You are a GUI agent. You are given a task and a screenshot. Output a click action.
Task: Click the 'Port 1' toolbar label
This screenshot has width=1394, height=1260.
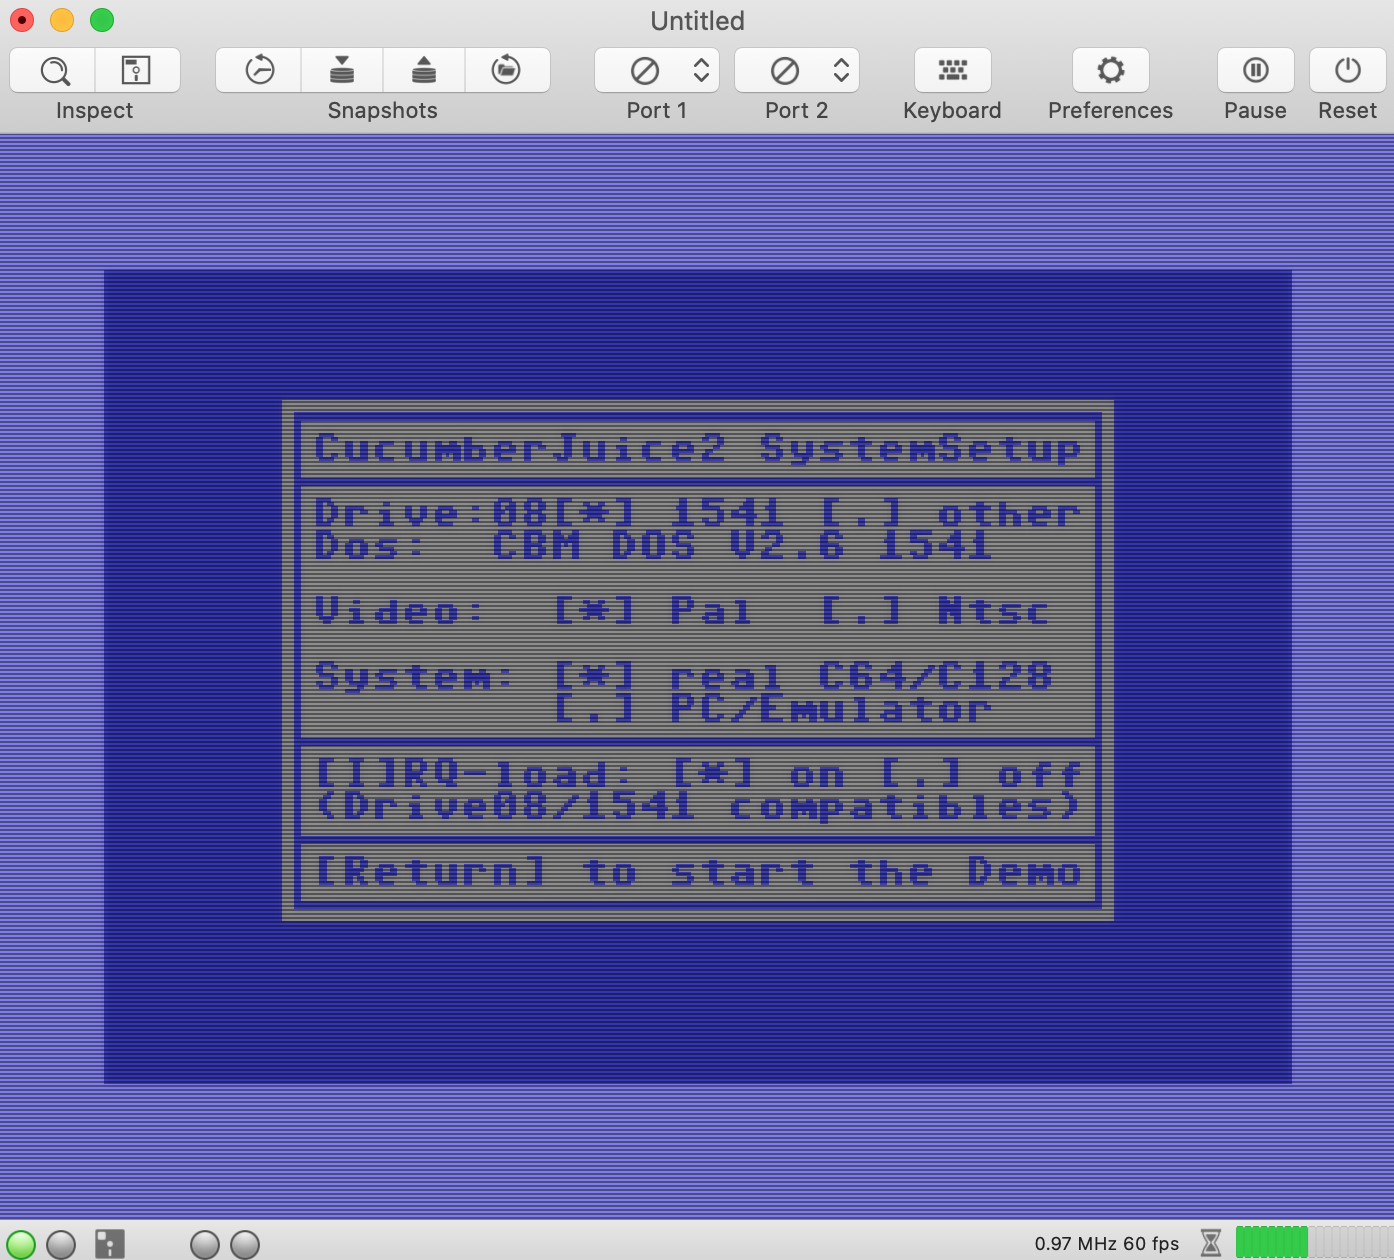[x=657, y=111]
